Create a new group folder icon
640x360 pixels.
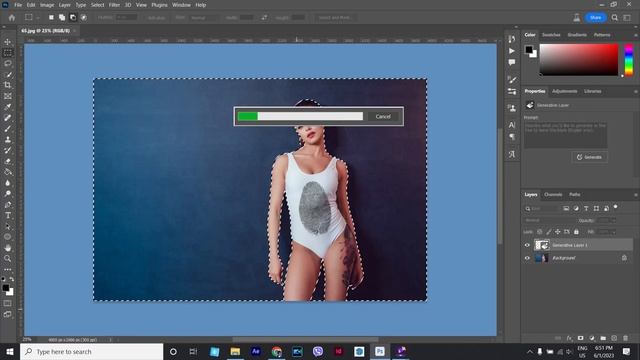click(603, 338)
